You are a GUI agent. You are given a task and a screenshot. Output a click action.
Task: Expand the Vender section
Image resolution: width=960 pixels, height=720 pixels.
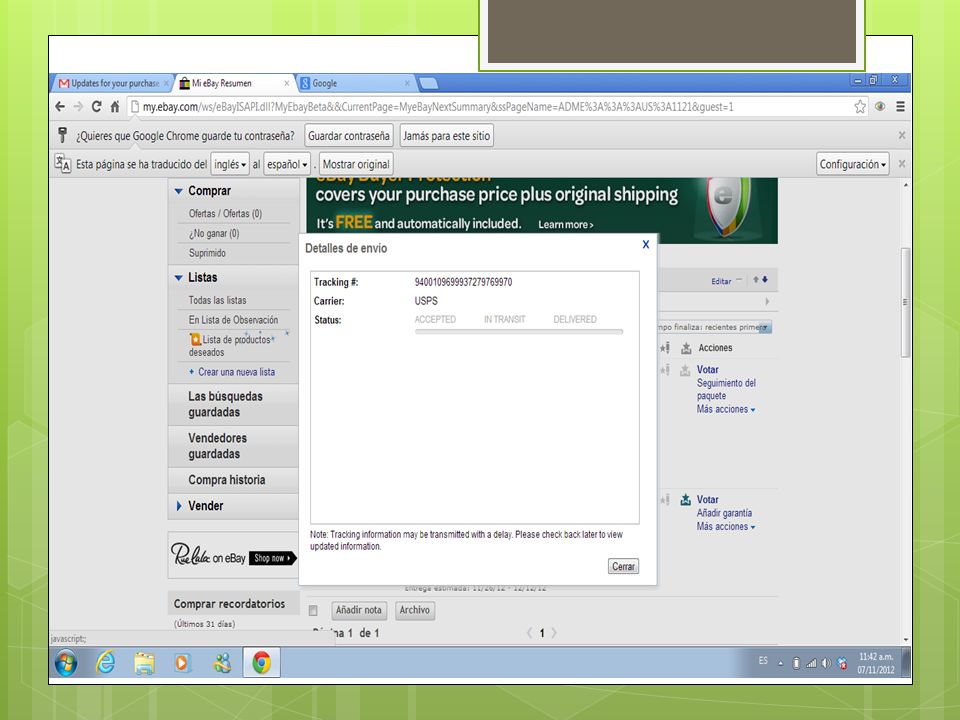[179, 506]
